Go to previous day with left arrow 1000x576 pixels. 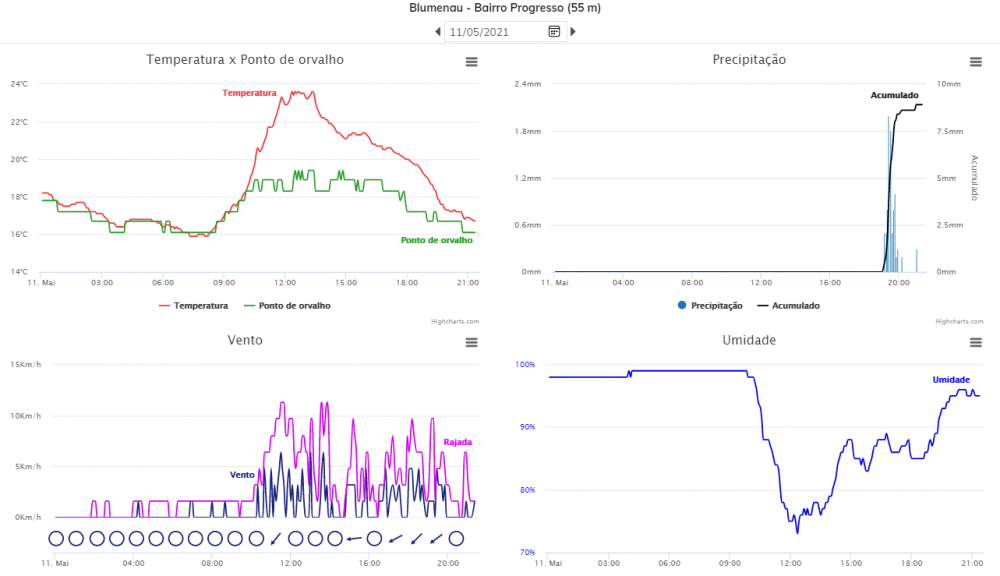click(x=438, y=31)
